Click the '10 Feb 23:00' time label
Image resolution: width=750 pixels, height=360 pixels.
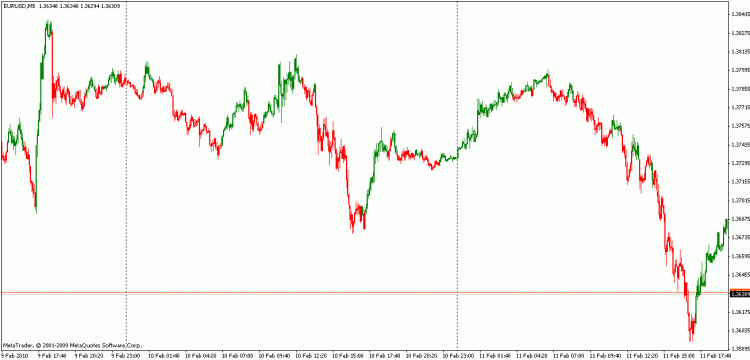click(x=459, y=356)
